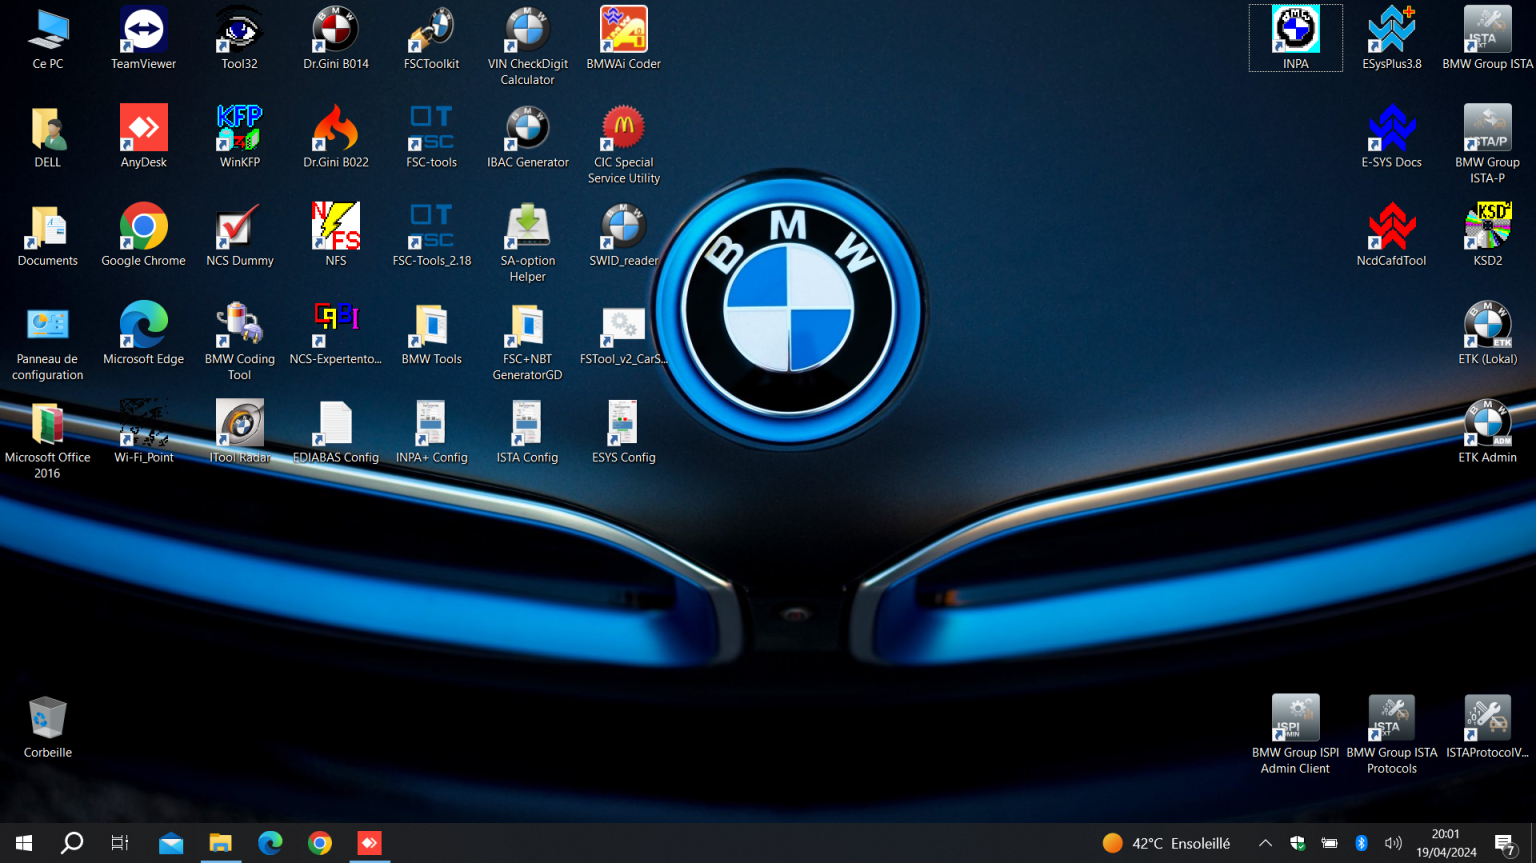This screenshot has height=863, width=1536.
Task: Launch WinKFP from desktop
Action: pos(239,136)
